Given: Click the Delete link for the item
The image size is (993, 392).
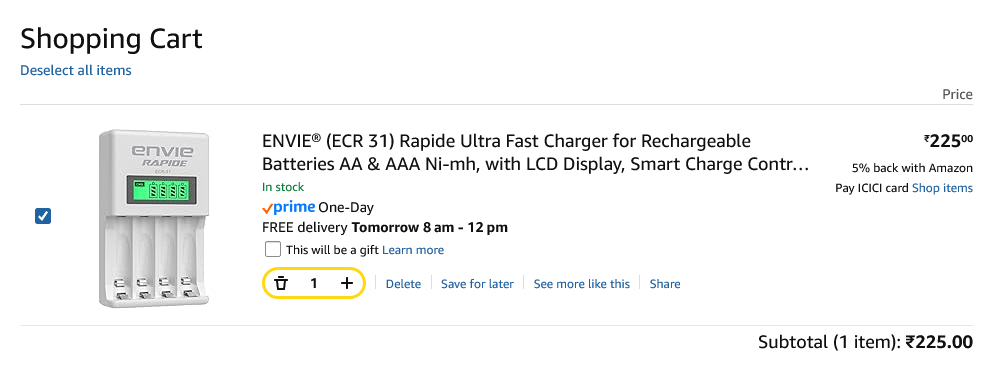Looking at the screenshot, I should coord(403,284).
